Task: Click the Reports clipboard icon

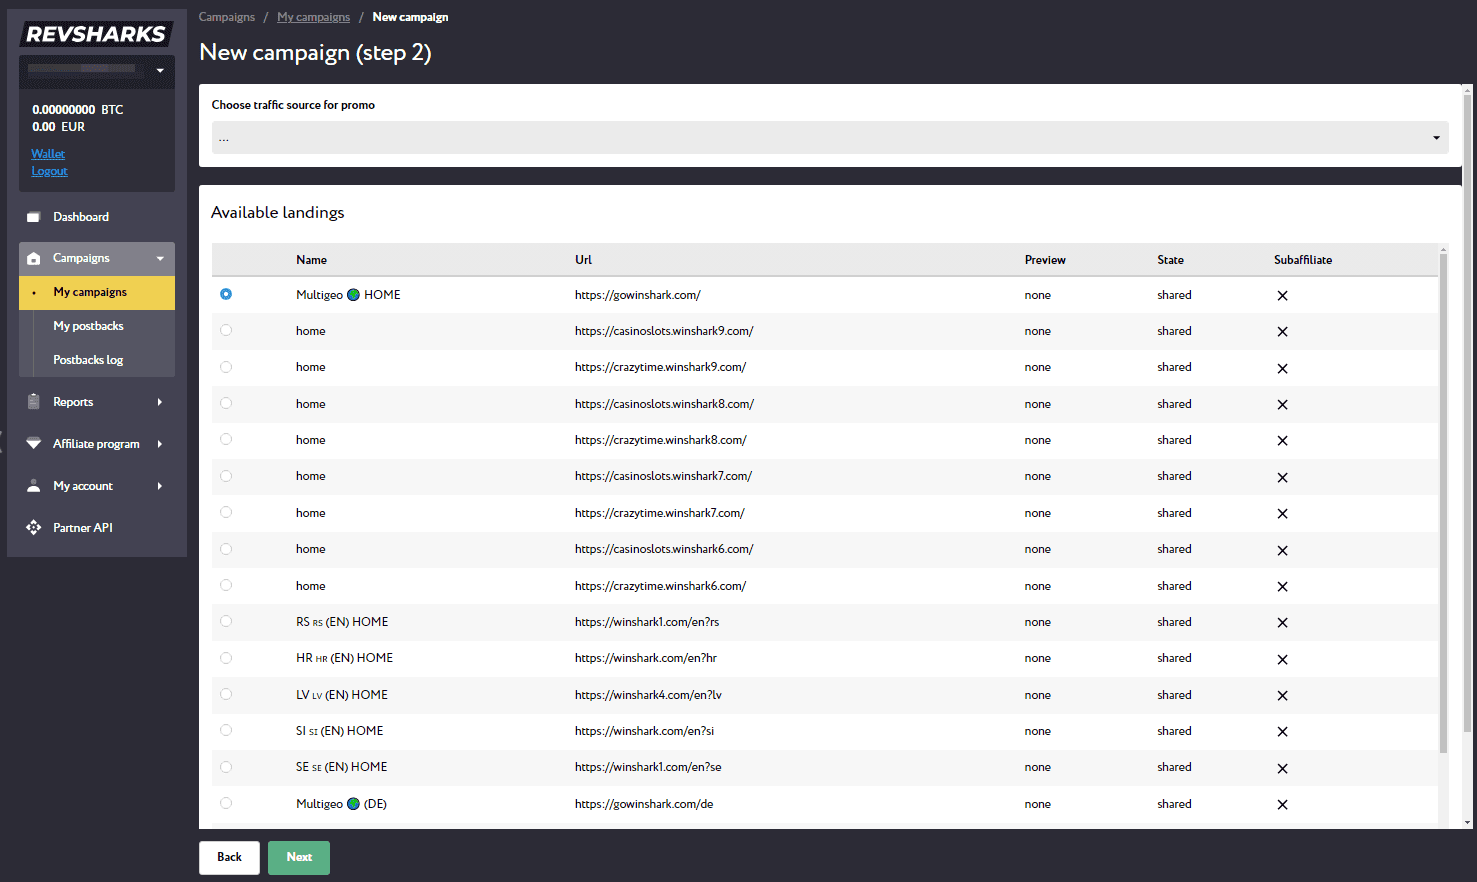Action: point(33,401)
